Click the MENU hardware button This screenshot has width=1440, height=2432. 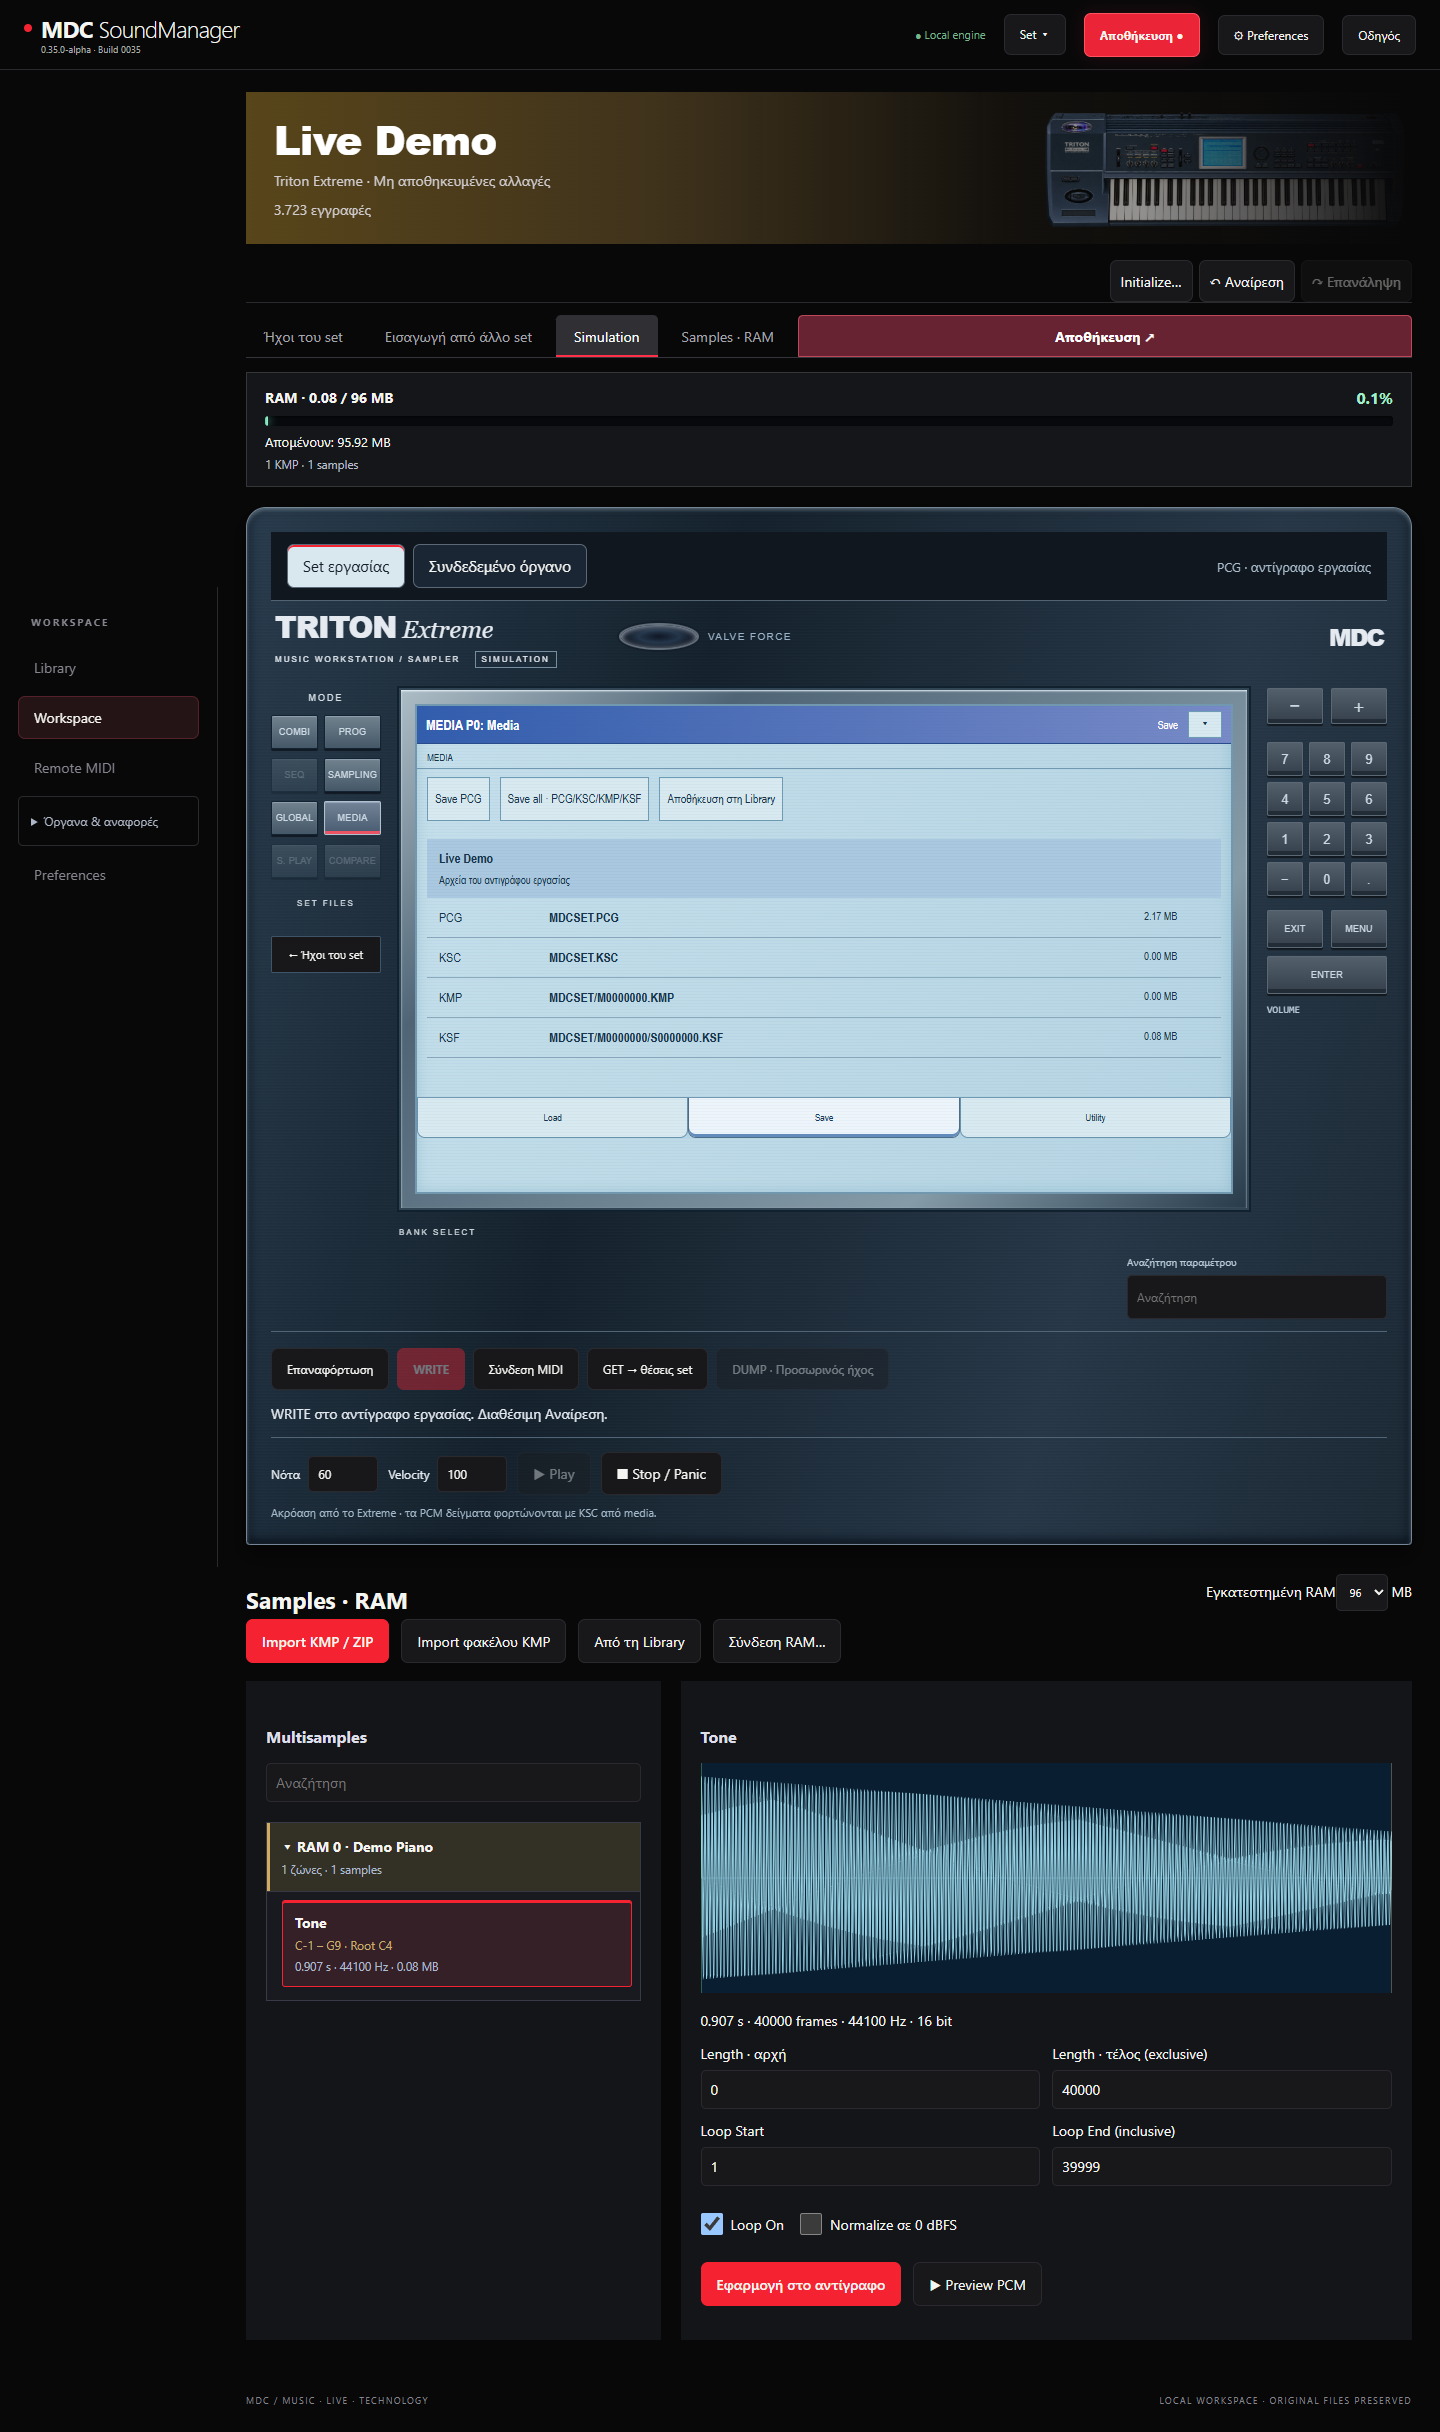point(1358,928)
